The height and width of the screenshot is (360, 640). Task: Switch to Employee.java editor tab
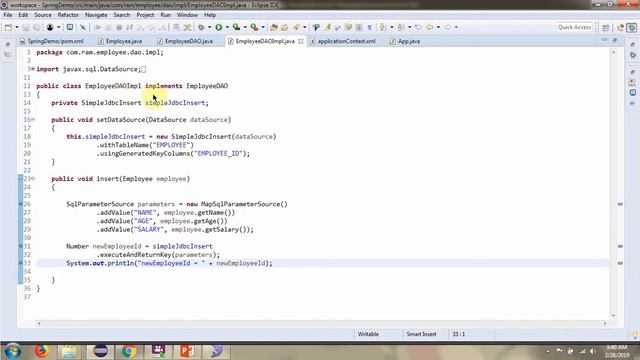click(x=120, y=41)
